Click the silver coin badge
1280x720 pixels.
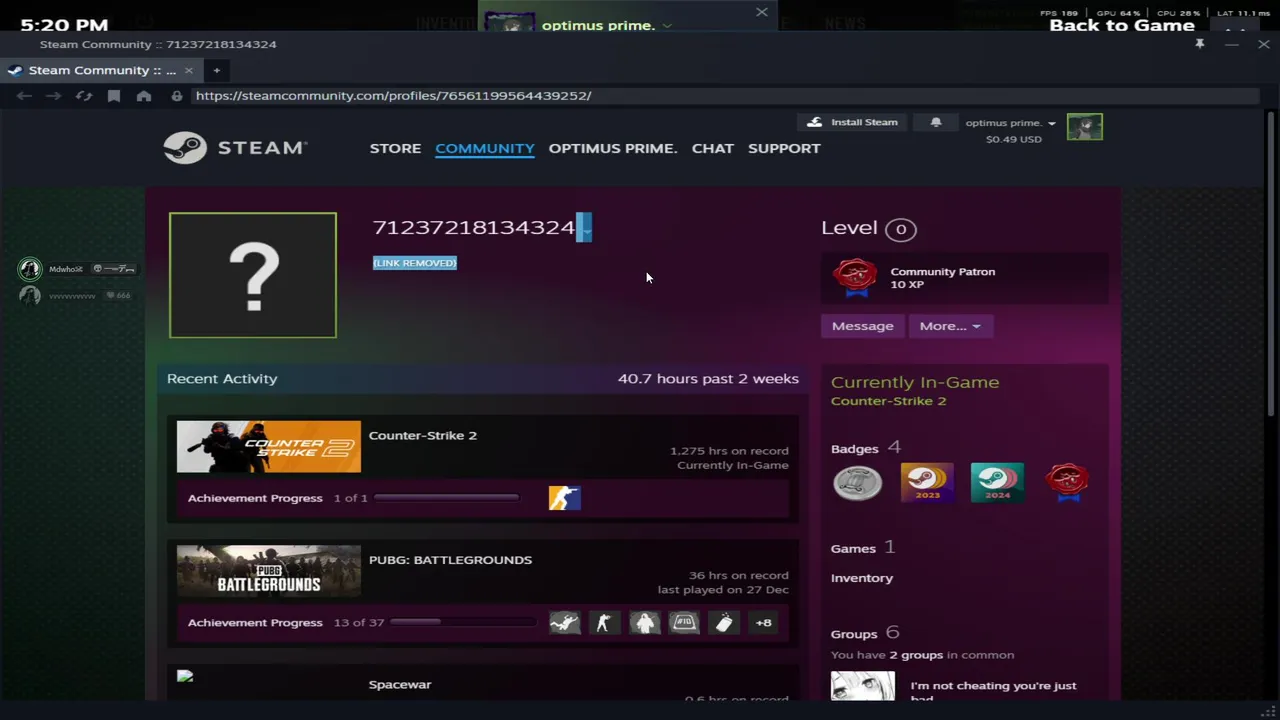857,482
